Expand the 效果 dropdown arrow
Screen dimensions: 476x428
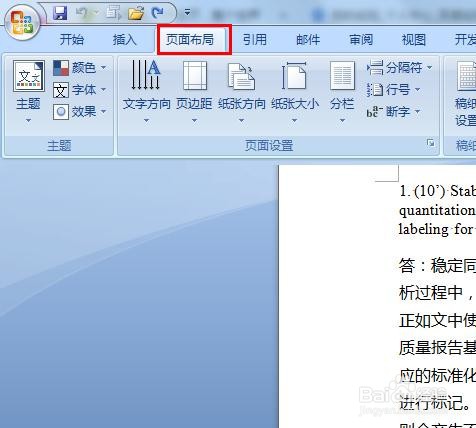tap(103, 112)
